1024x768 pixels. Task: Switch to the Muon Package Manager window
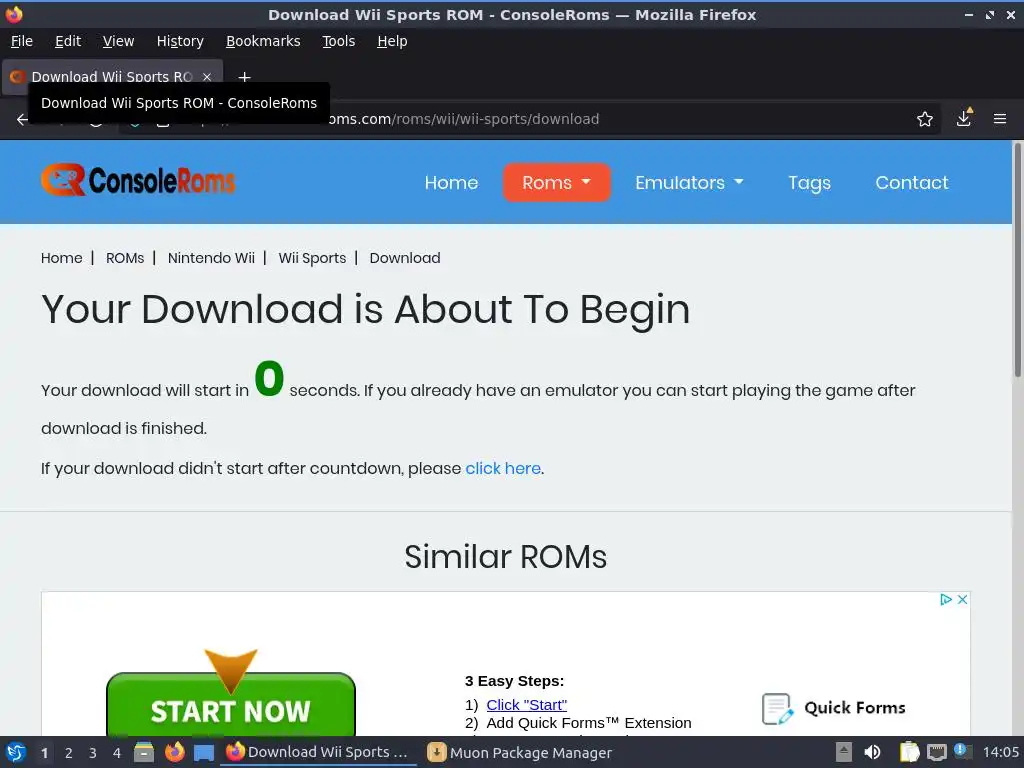[x=520, y=753]
